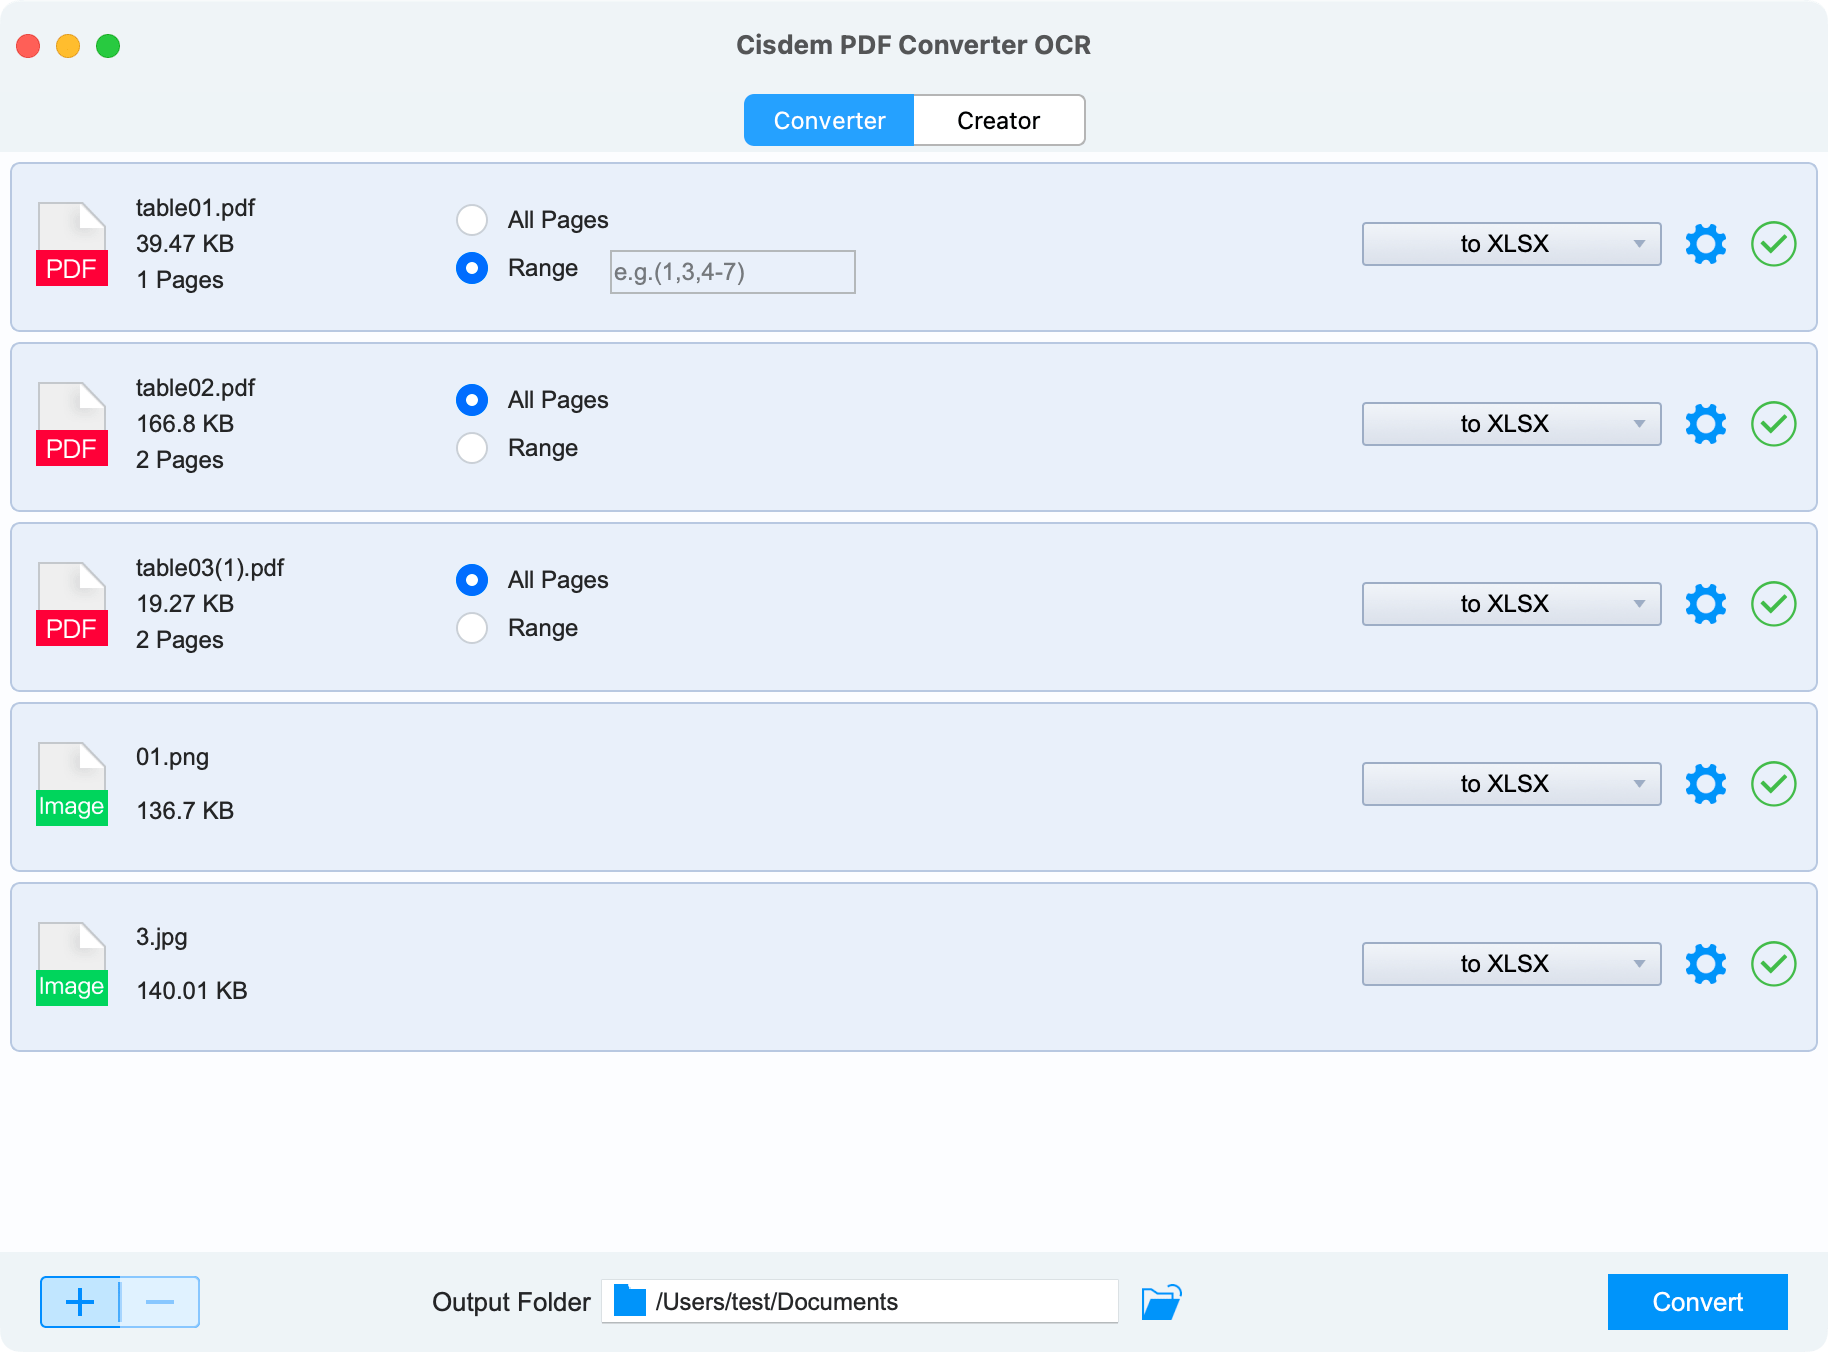Click the open folder icon near Output Folder
Viewport: 1828px width, 1352px height.
click(x=1160, y=1301)
